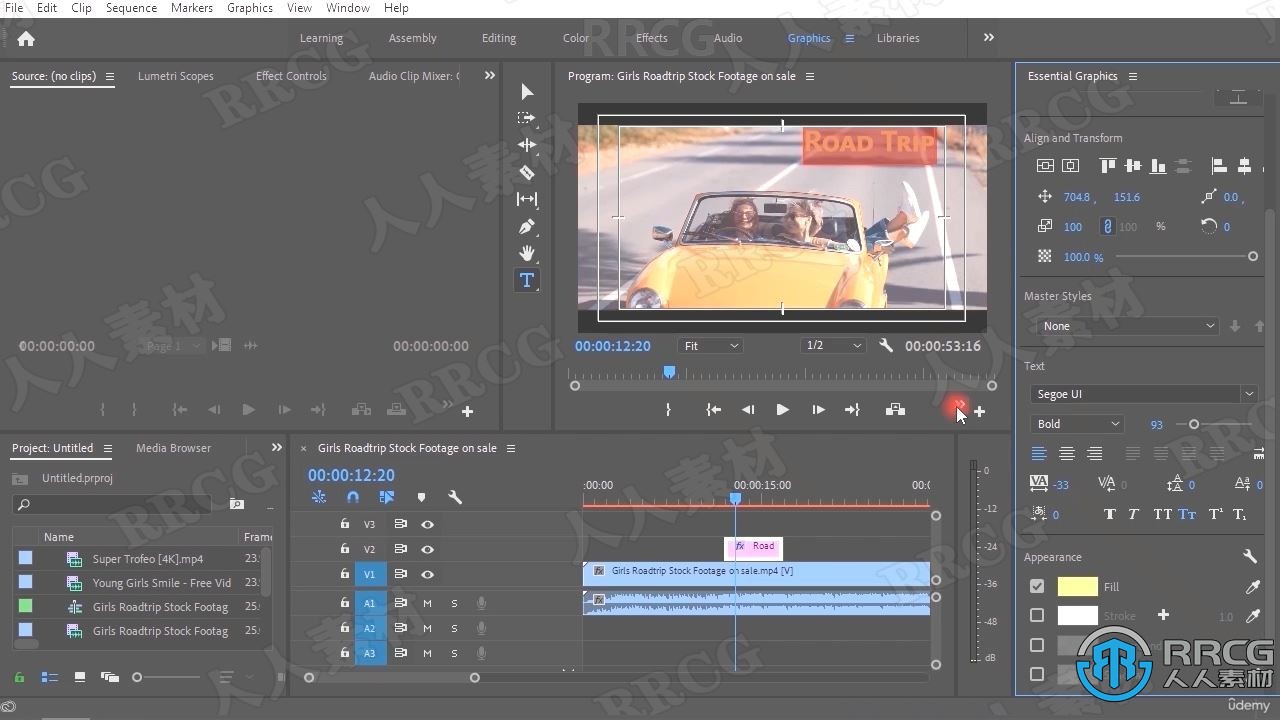Open timeline display settings wrench
This screenshot has height=720, width=1280.
coord(454,497)
